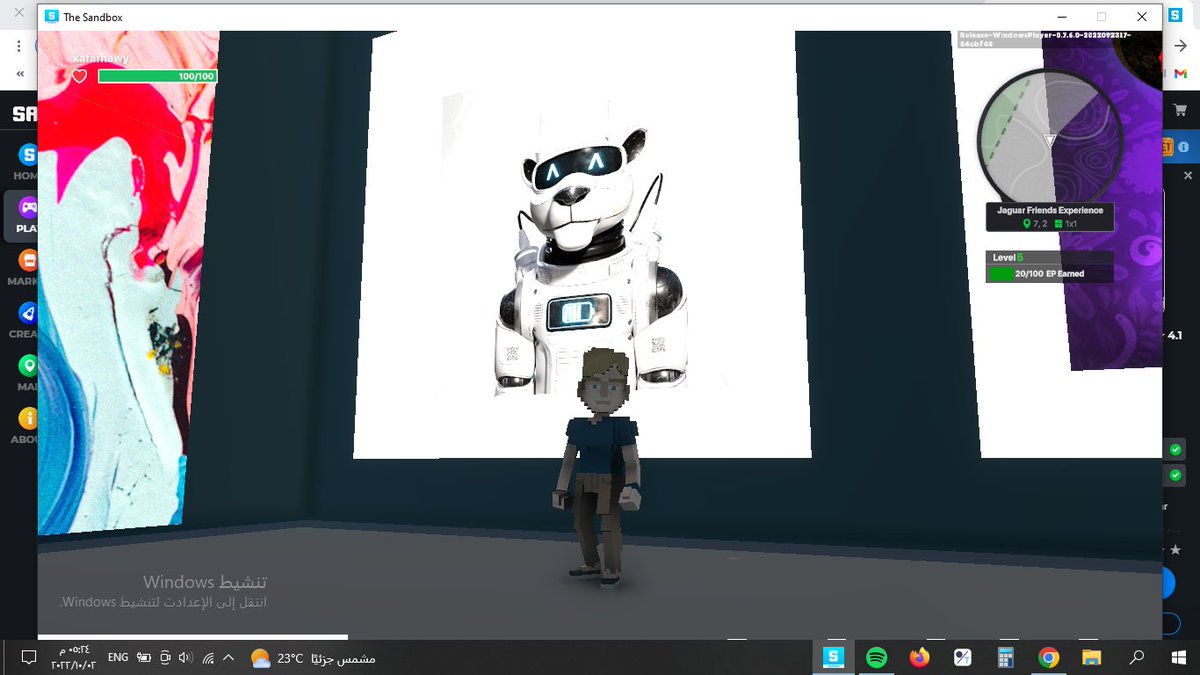The width and height of the screenshot is (1200, 675).
Task: Open the Gmail icon in background browser
Action: (x=1181, y=74)
